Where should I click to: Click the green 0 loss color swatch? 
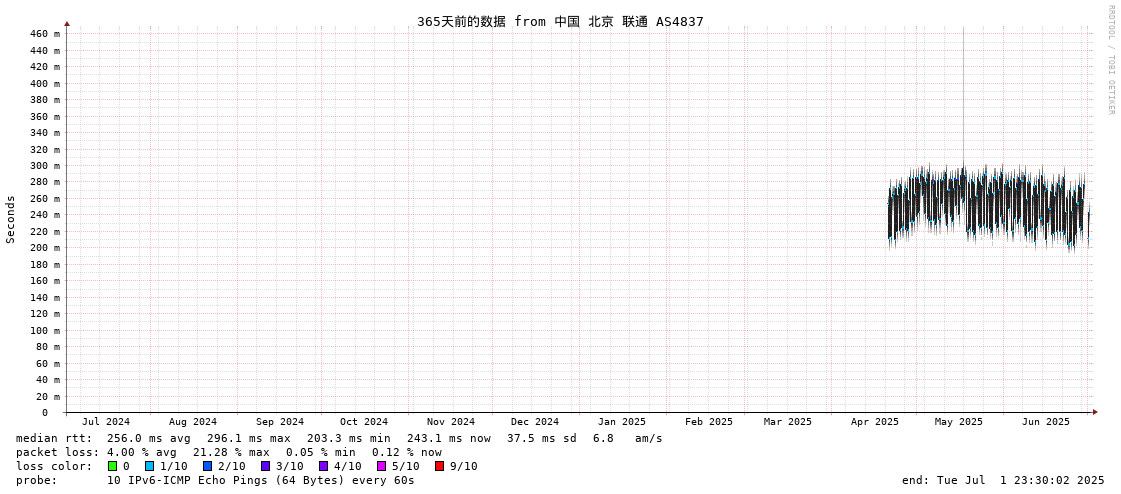(x=112, y=466)
